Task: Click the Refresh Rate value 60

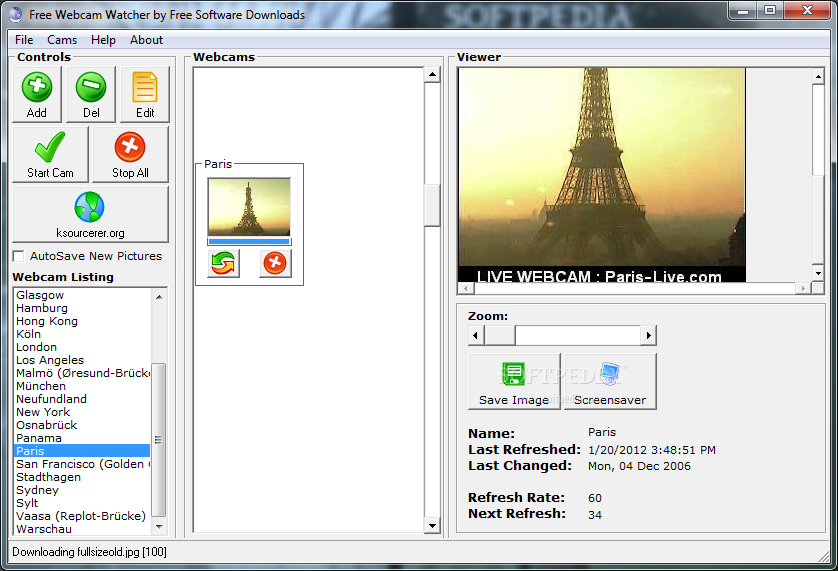Action: pyautogui.click(x=595, y=498)
